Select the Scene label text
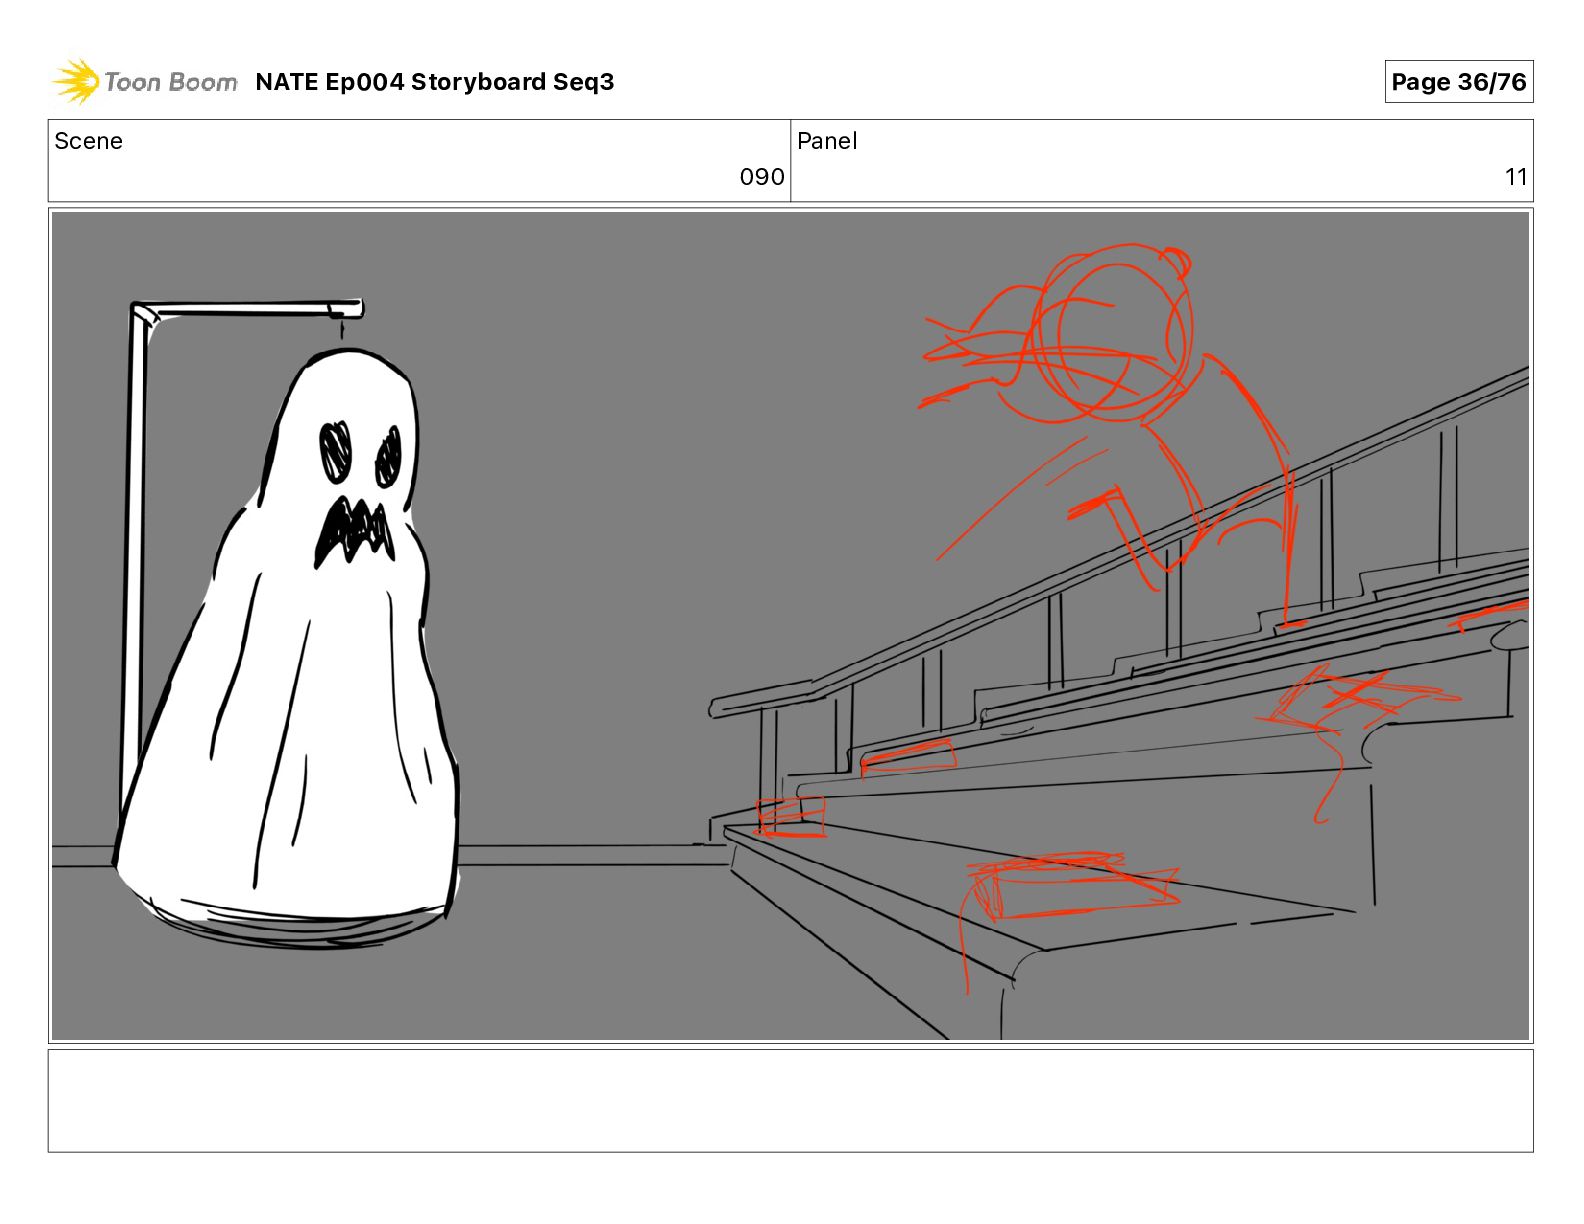 click(x=89, y=141)
